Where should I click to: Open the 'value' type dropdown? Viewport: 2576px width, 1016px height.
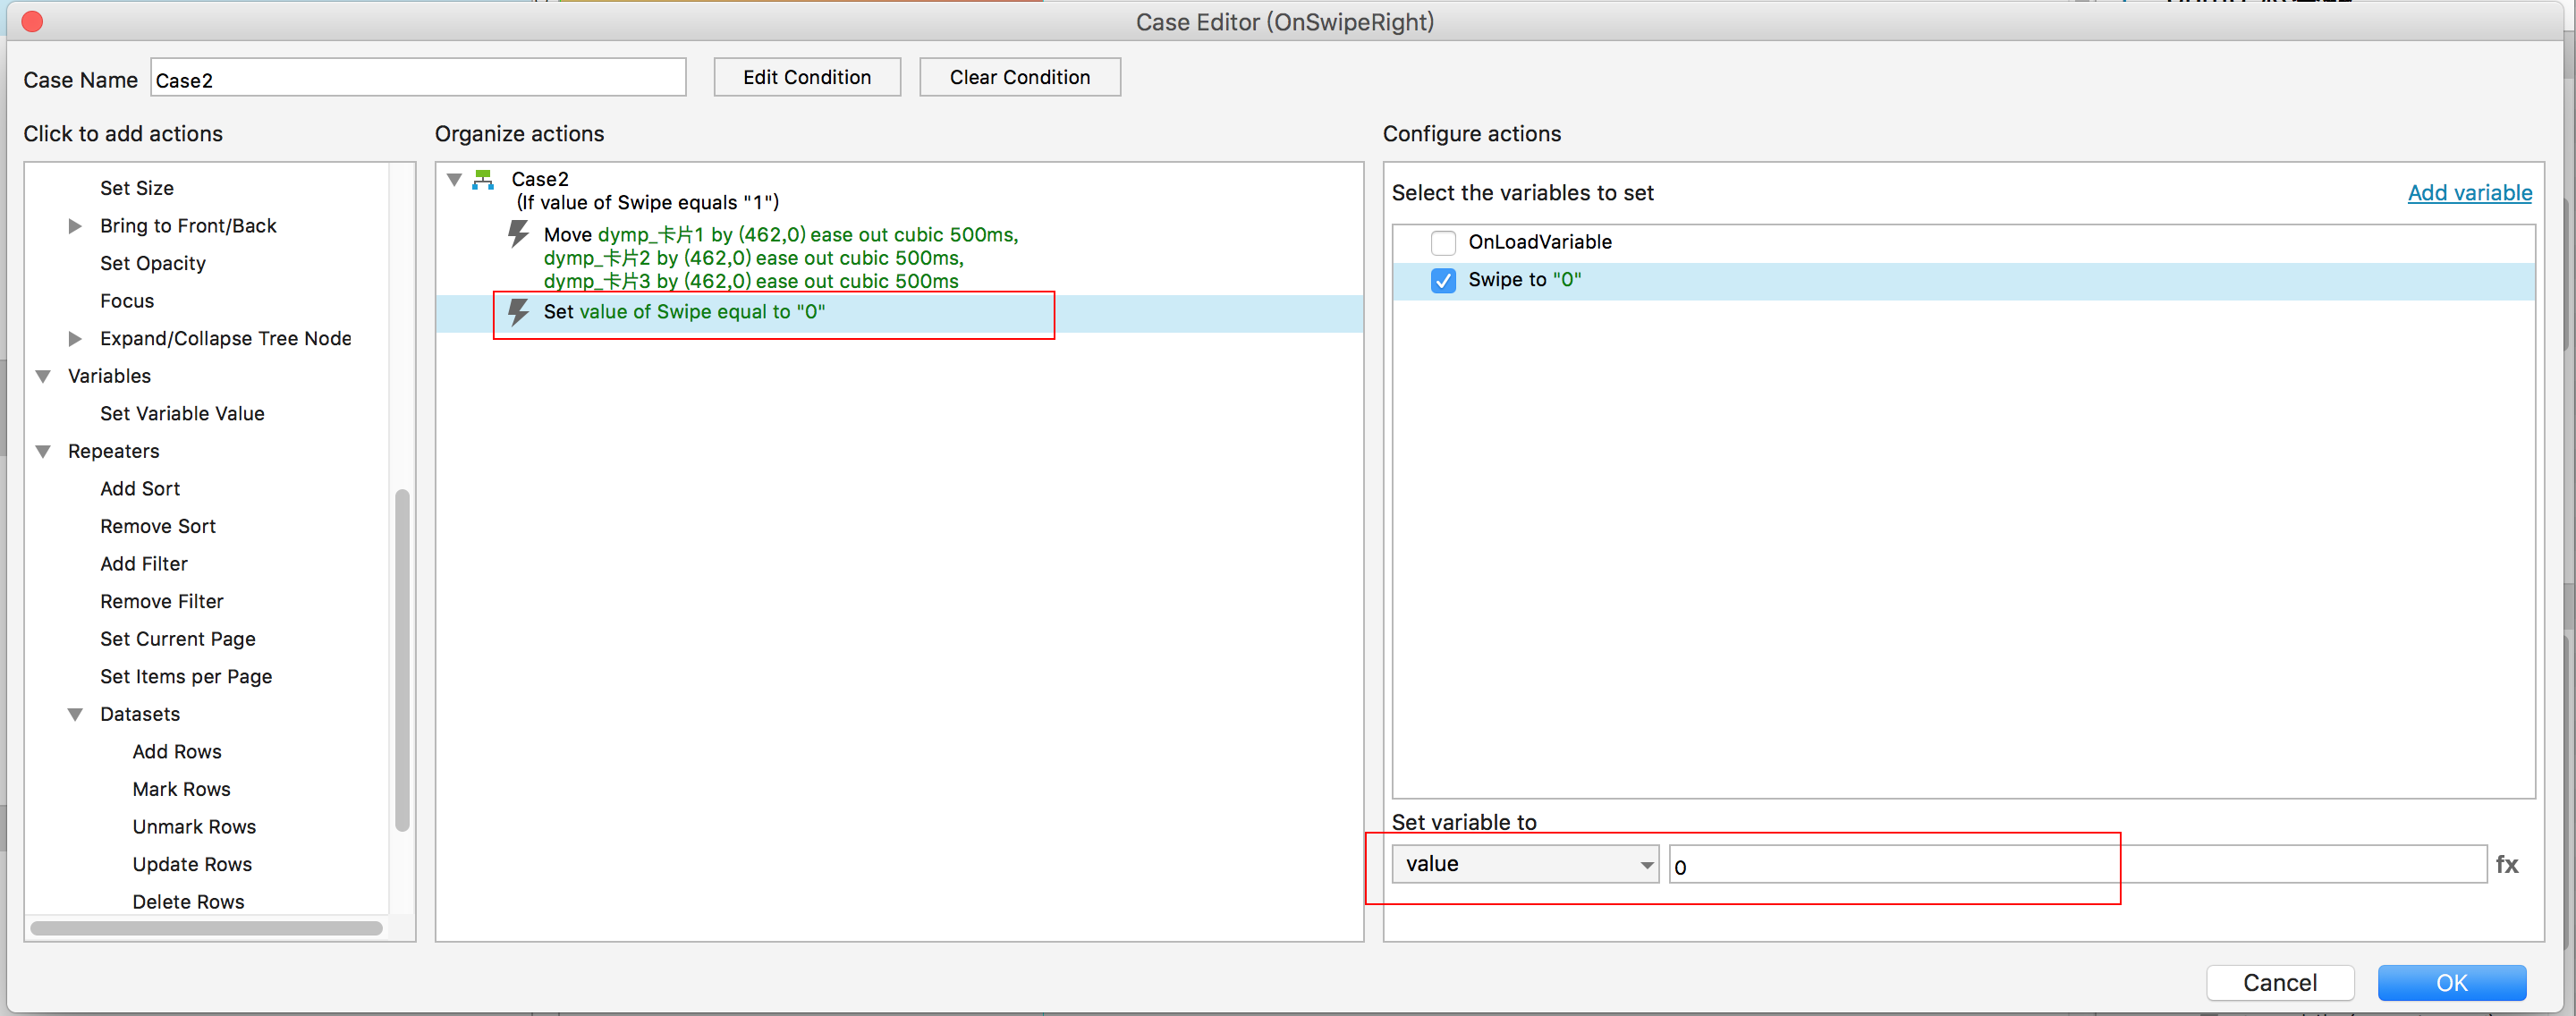click(1524, 864)
